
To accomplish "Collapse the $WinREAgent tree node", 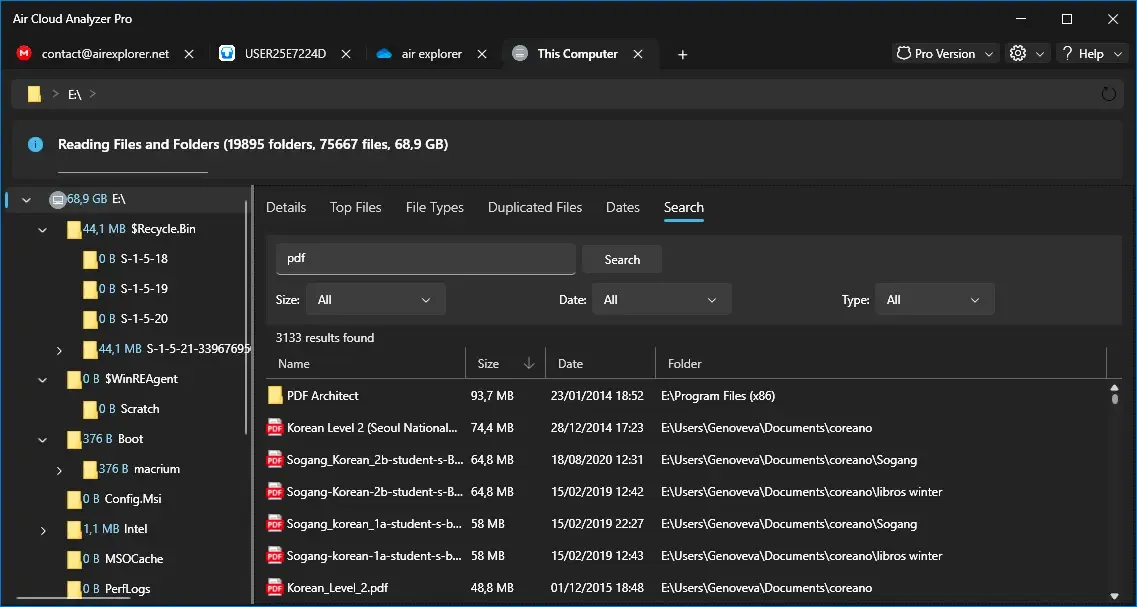I will tap(43, 380).
